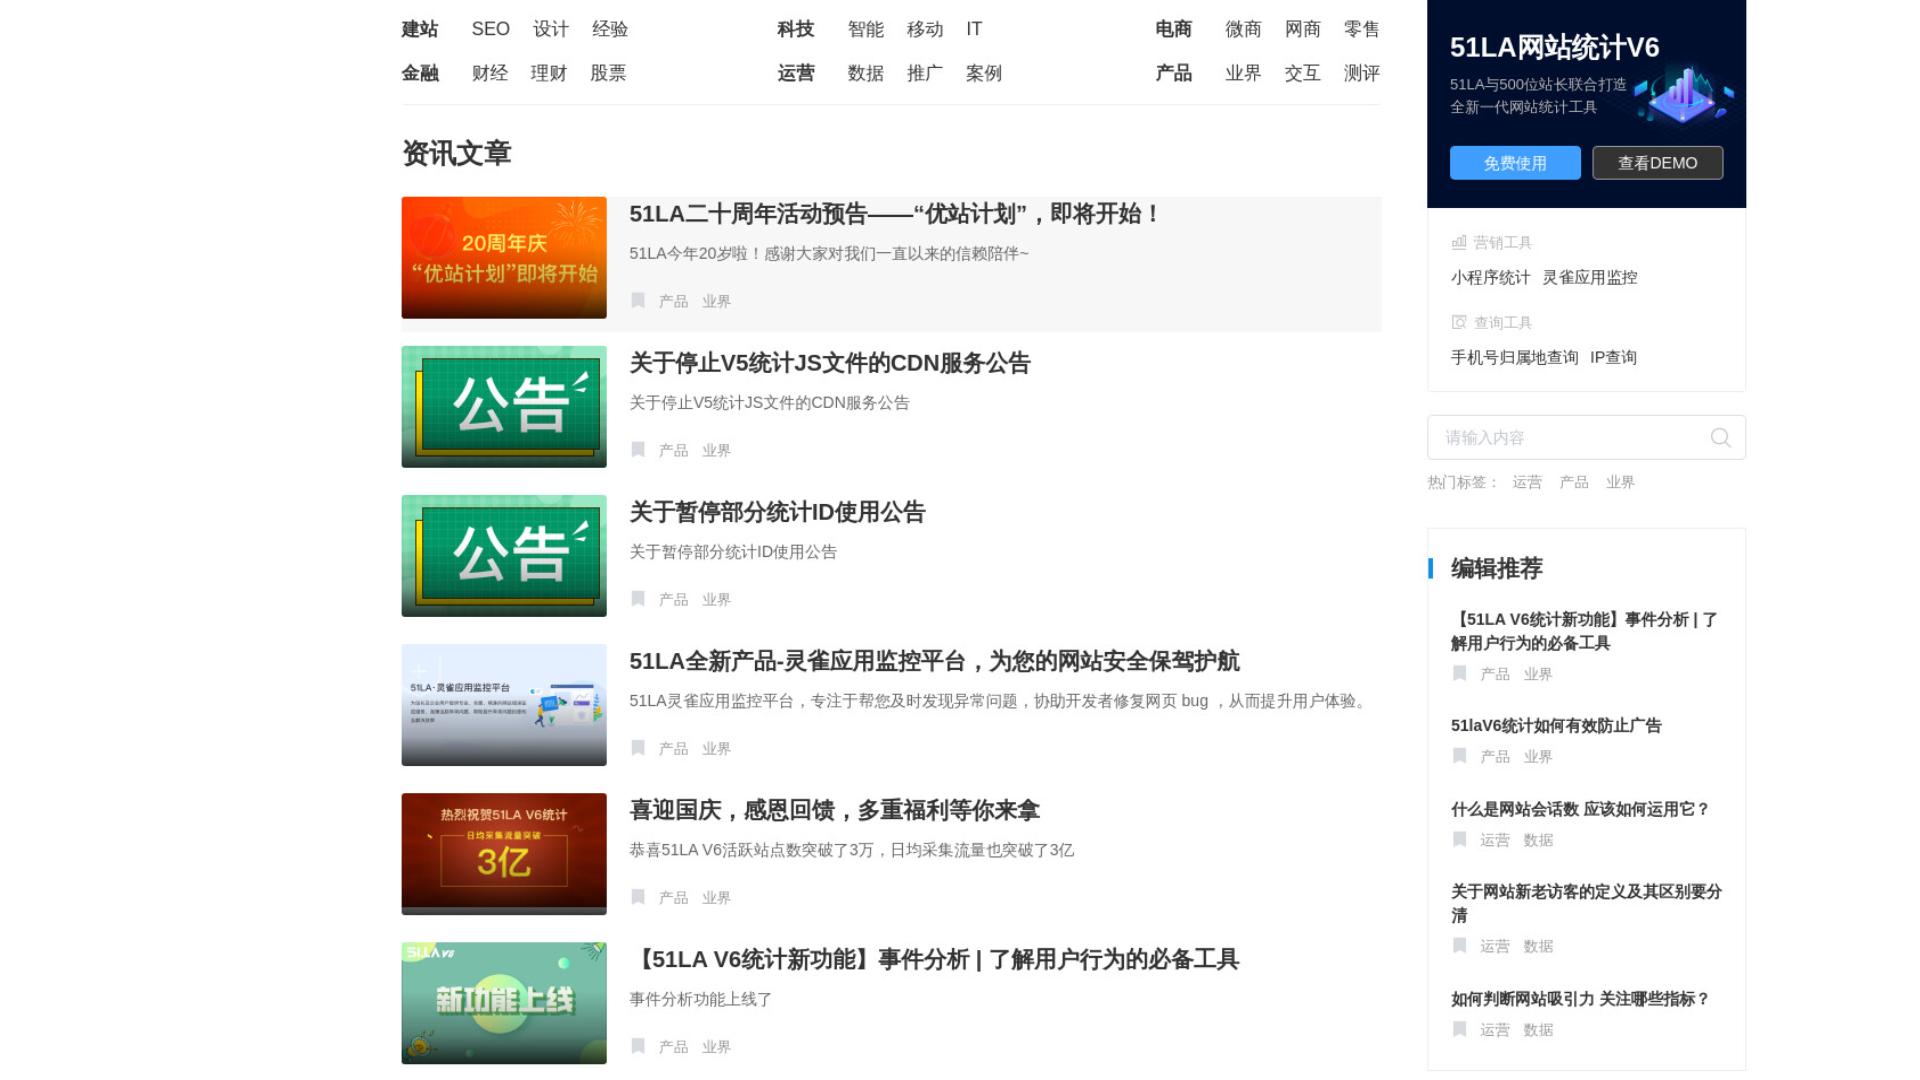
Task: Click bookmark icon under 如何判断网站吸引力 recommendation
Action: (x=1459, y=1029)
